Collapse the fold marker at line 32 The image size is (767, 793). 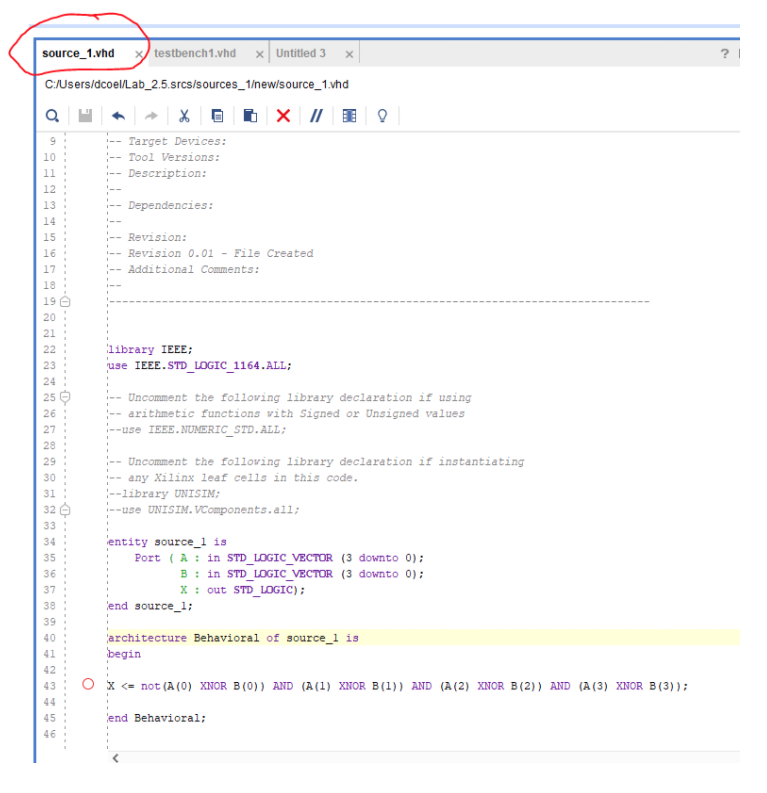(65, 510)
